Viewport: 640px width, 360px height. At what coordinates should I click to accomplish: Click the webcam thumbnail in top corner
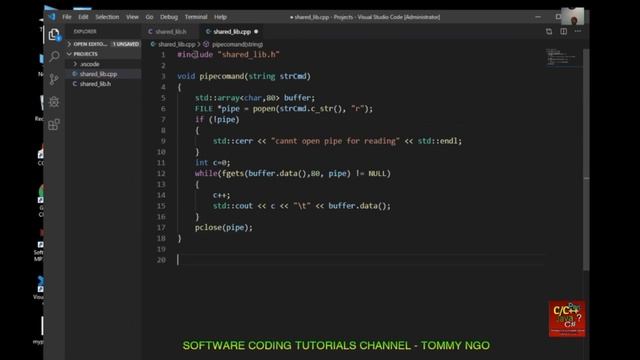click(573, 16)
